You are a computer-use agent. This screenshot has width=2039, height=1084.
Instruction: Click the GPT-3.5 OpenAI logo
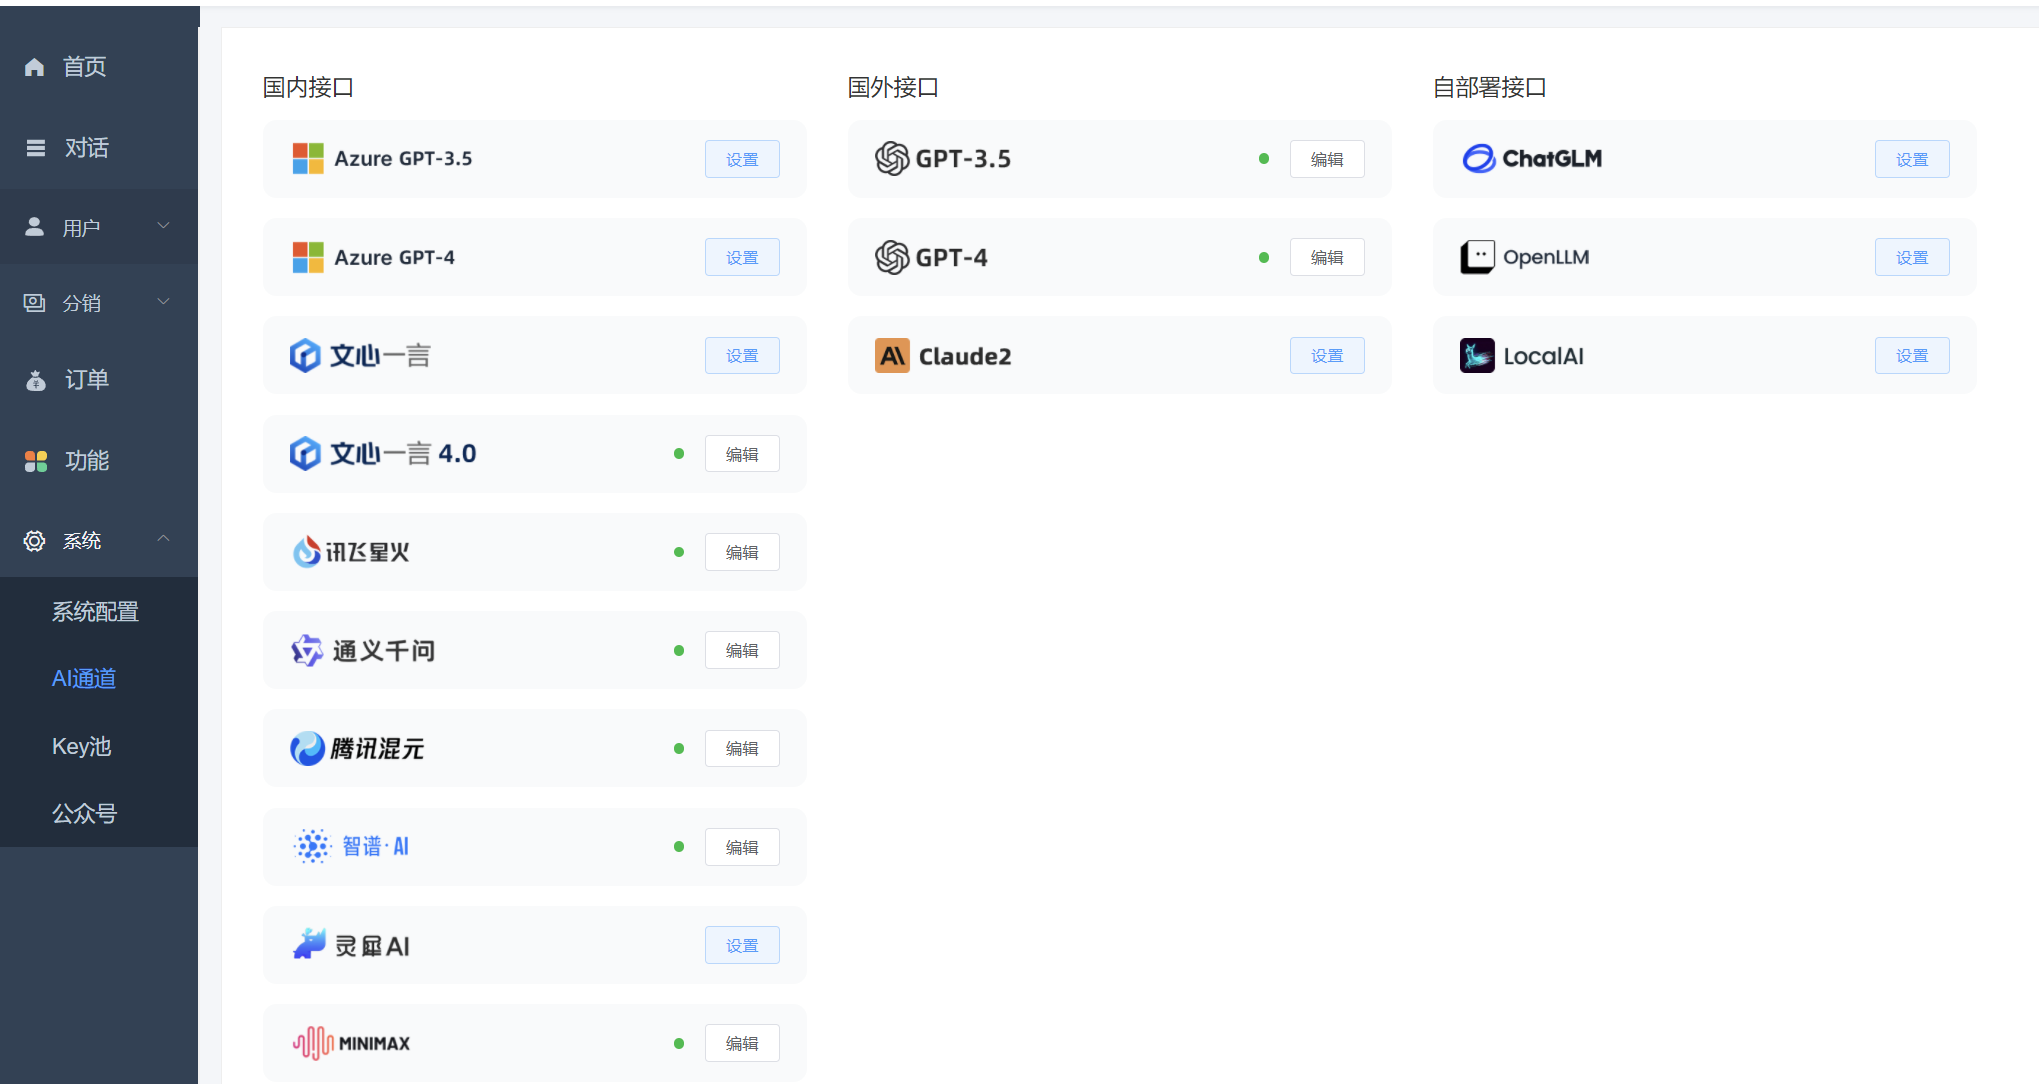click(x=892, y=158)
